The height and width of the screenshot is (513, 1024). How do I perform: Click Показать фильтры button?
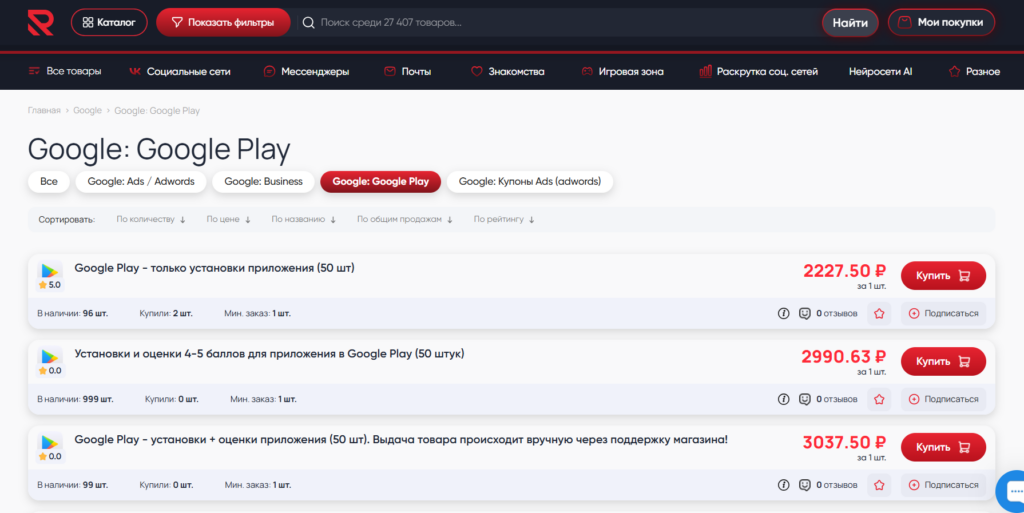[x=223, y=22]
